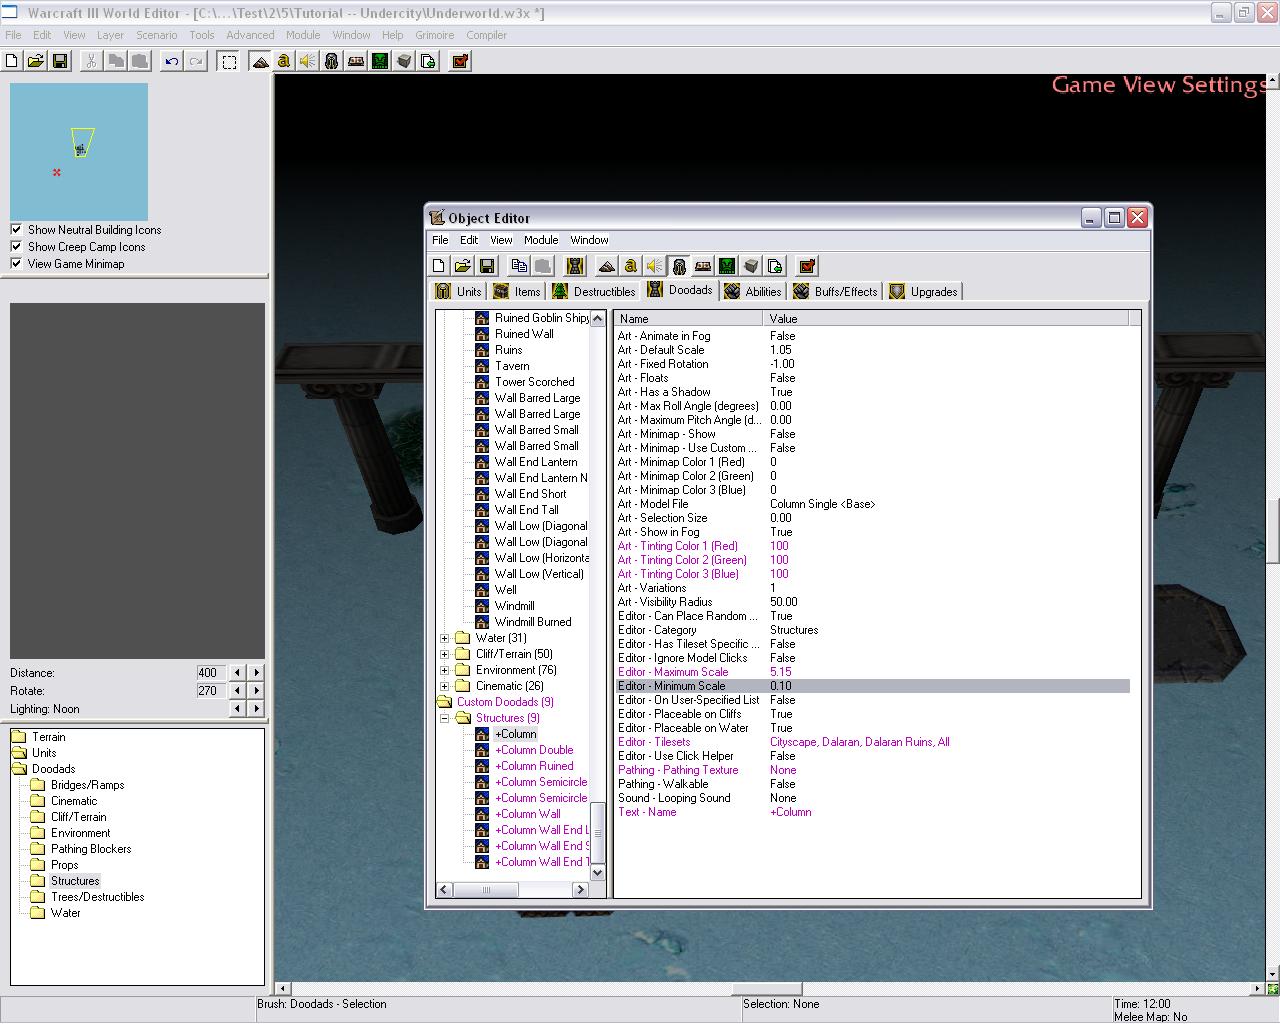The width and height of the screenshot is (1280, 1024).
Task: Expand the Environment (76) tree node
Action: tap(445, 670)
